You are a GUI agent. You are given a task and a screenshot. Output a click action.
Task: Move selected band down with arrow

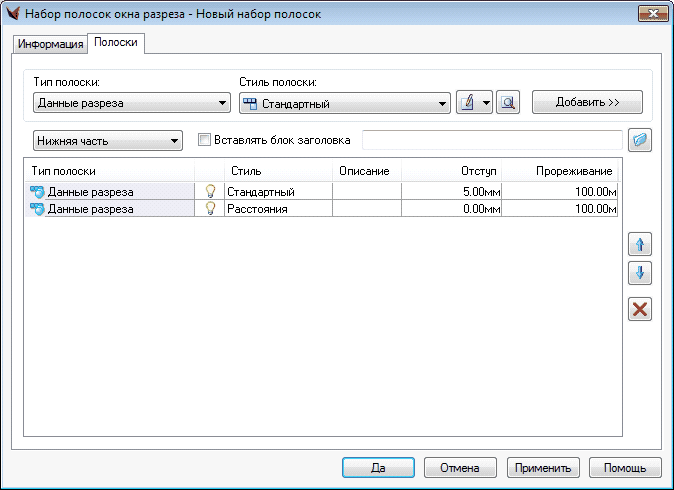tap(640, 272)
